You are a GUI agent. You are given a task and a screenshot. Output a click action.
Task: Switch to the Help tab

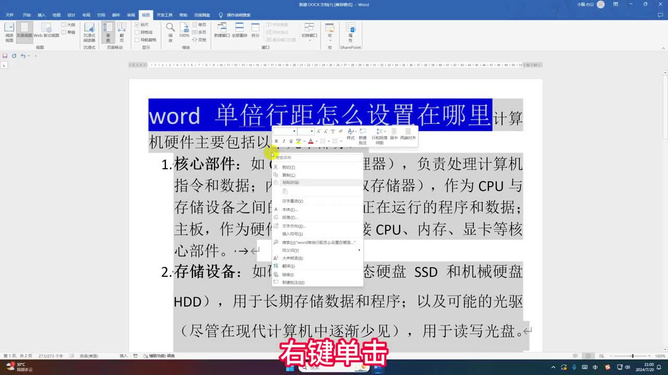(x=183, y=15)
